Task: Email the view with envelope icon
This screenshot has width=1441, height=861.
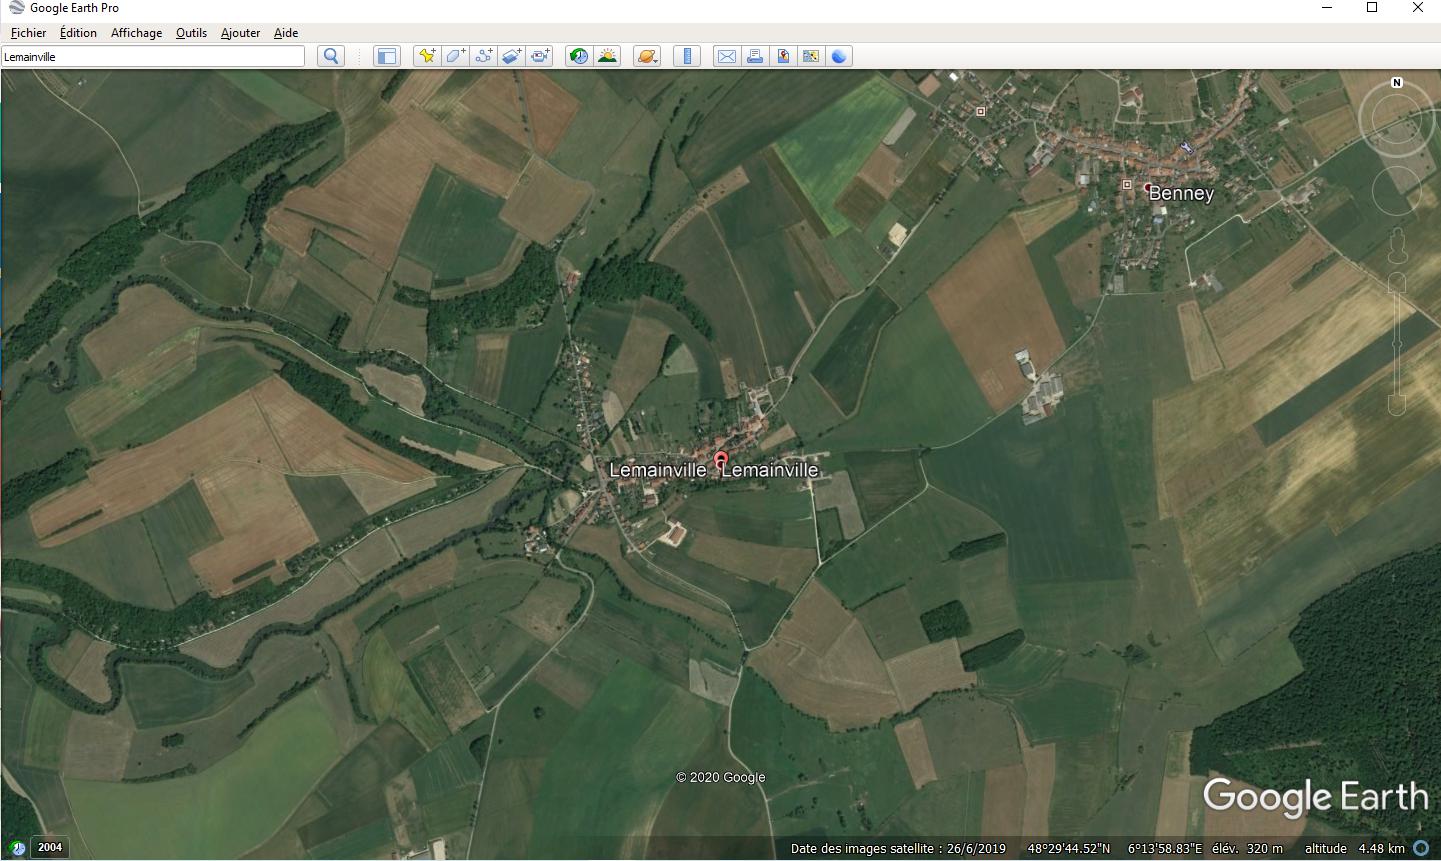Action: [727, 56]
